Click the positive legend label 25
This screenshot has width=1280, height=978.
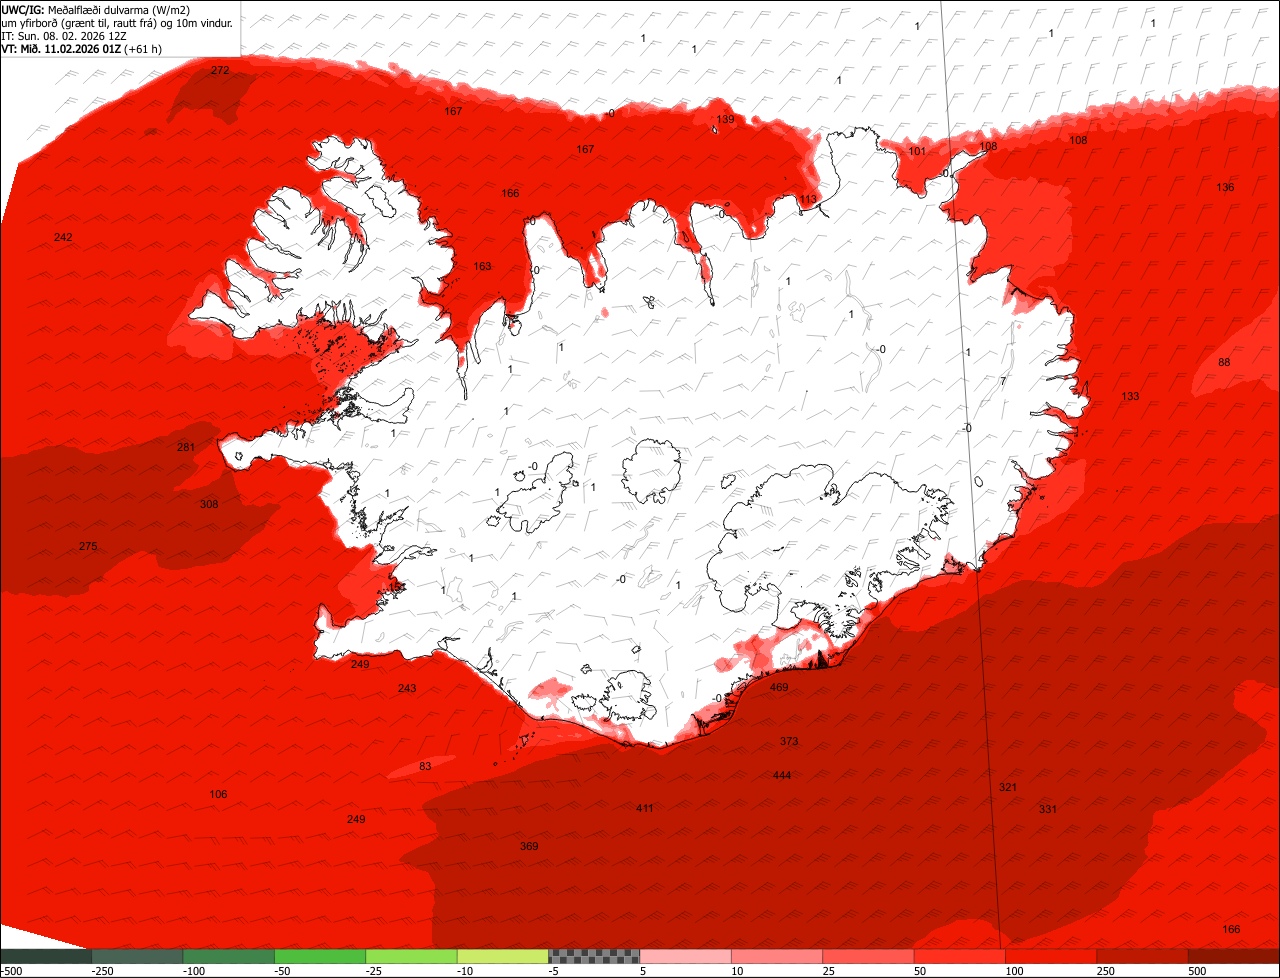(829, 971)
